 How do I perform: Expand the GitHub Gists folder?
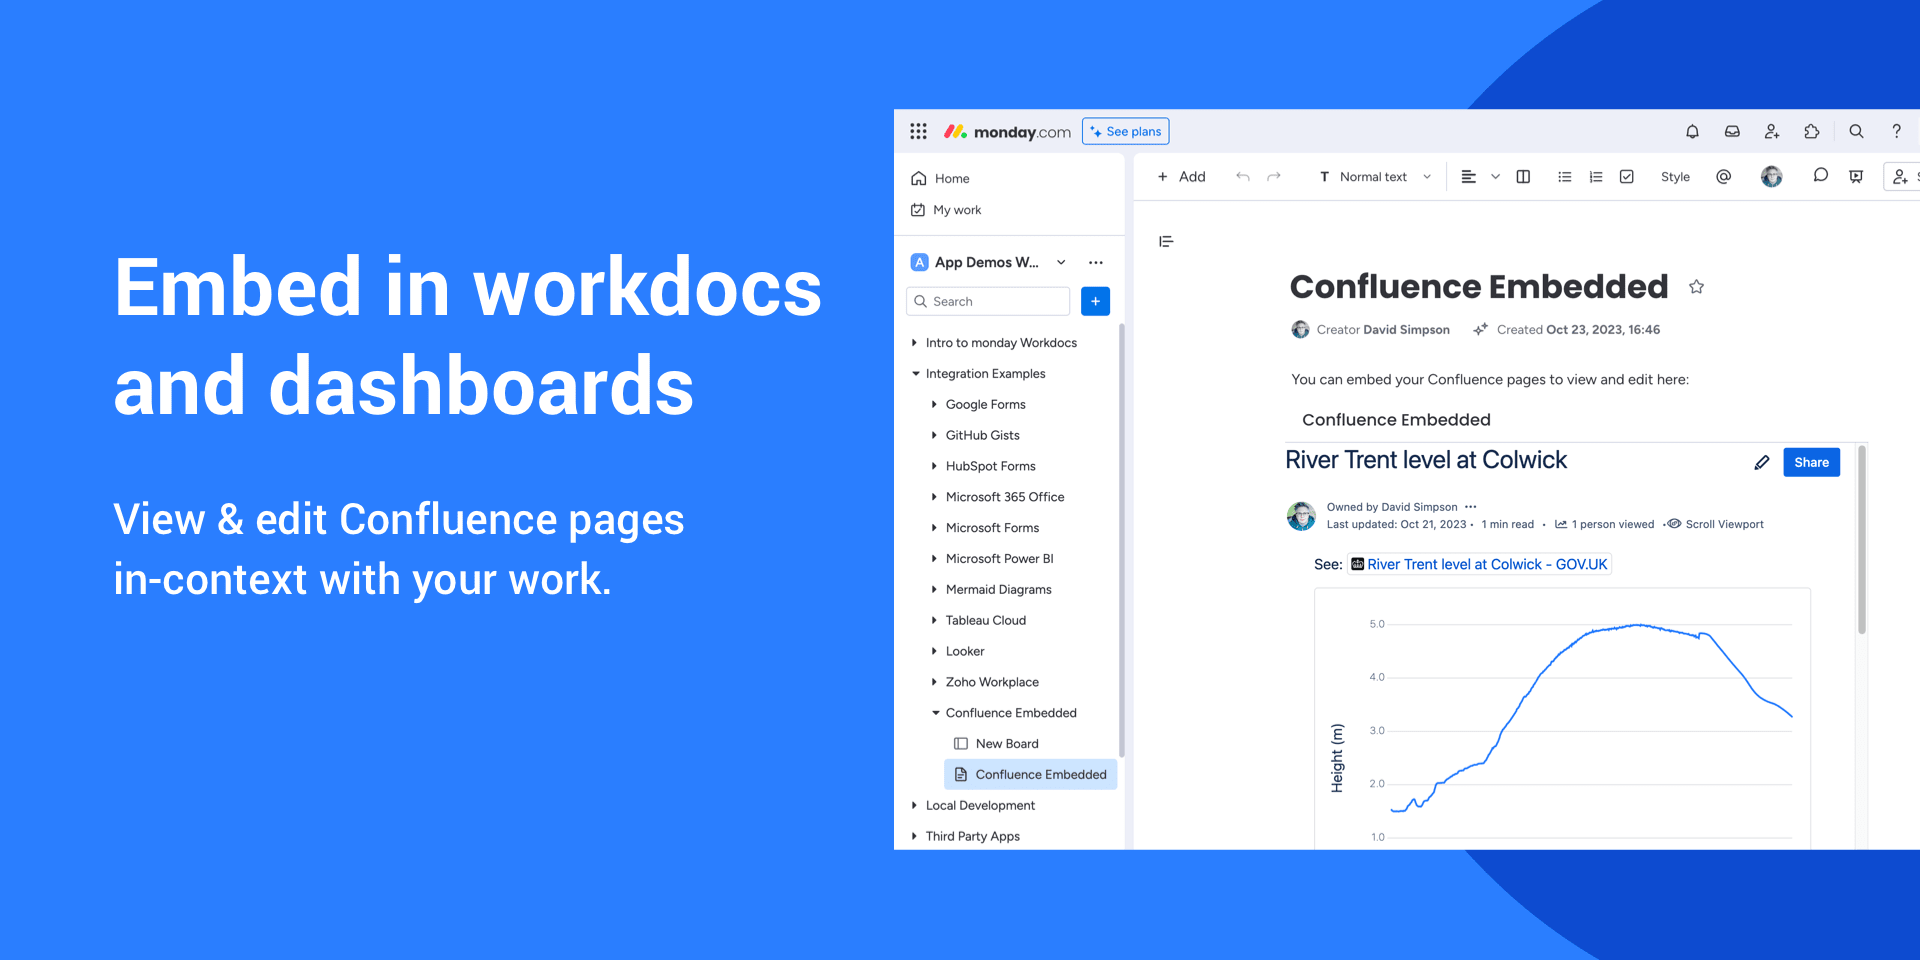[934, 436]
